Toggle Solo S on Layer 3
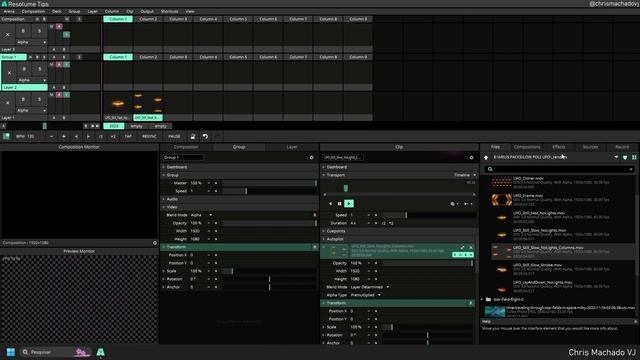The height and width of the screenshot is (360, 640). [x=39, y=31]
